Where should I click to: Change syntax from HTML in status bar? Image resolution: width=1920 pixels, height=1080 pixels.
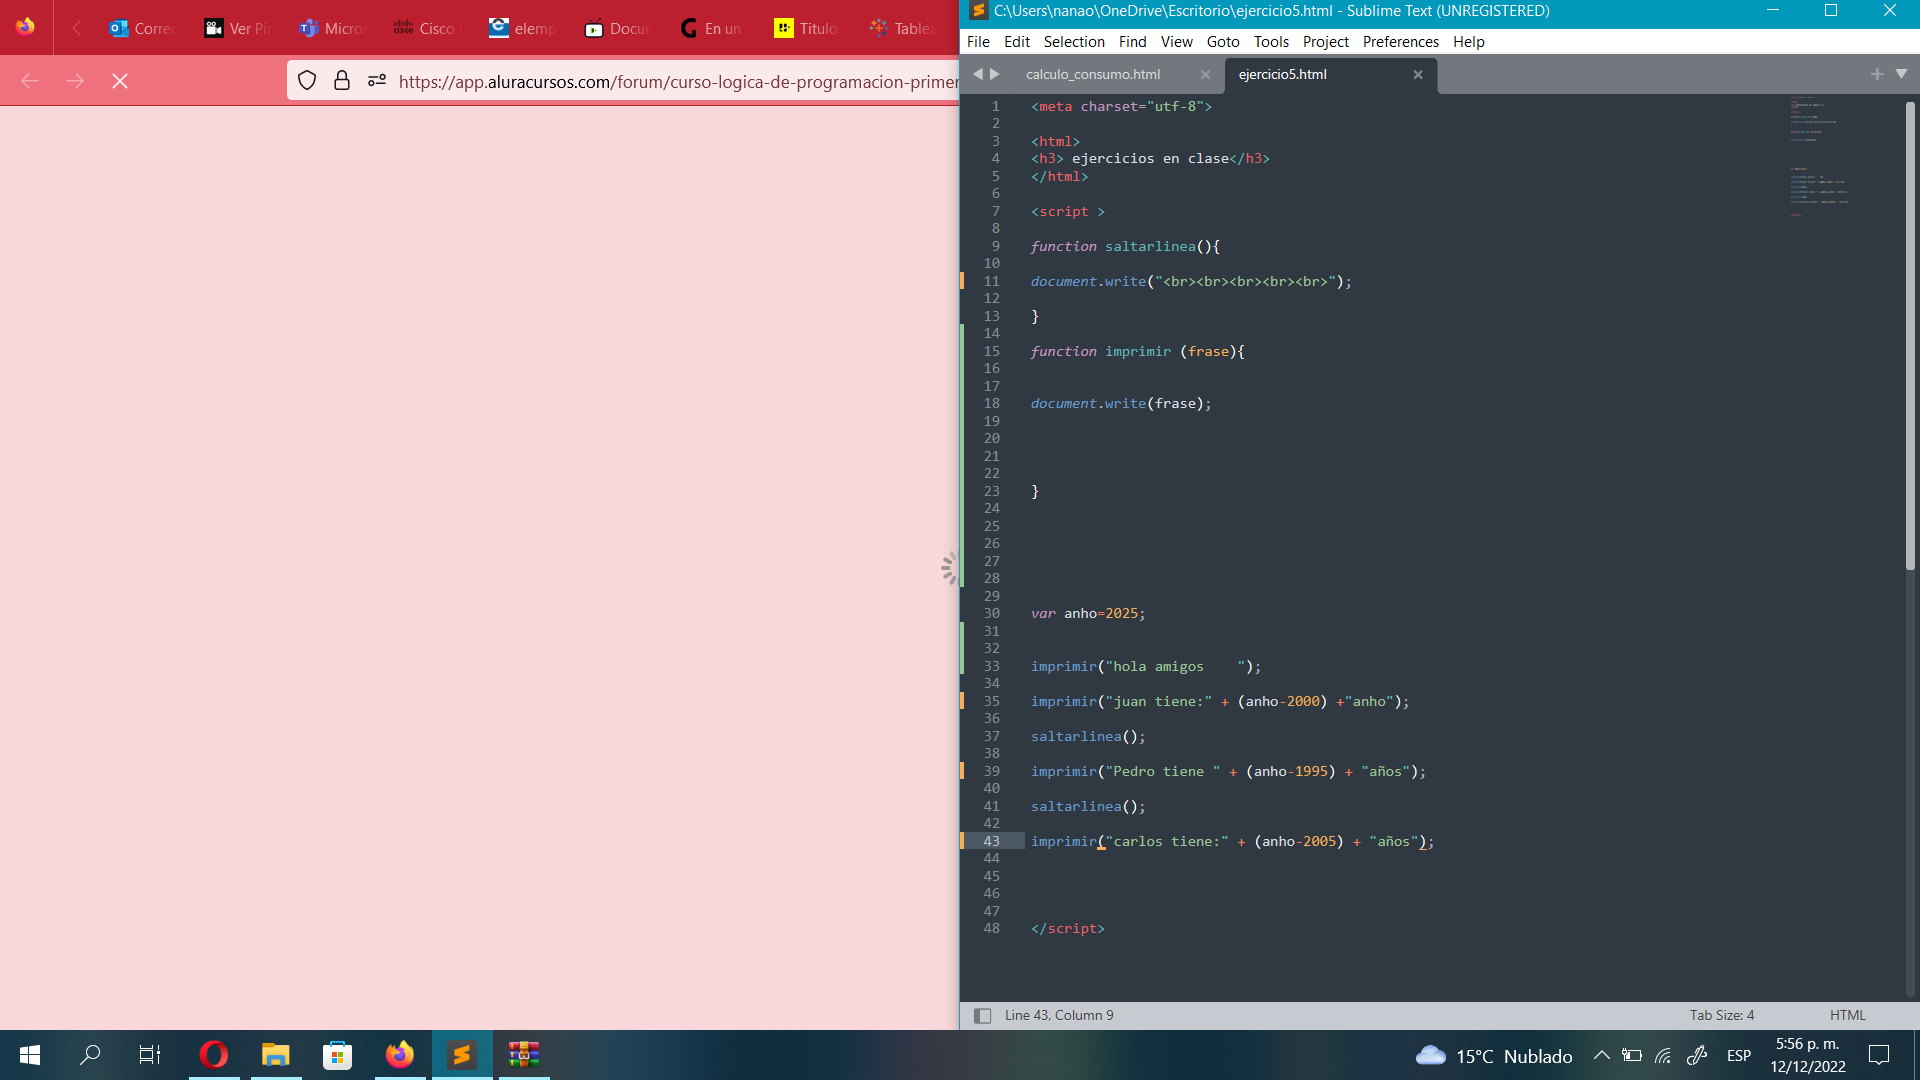click(x=1847, y=1015)
